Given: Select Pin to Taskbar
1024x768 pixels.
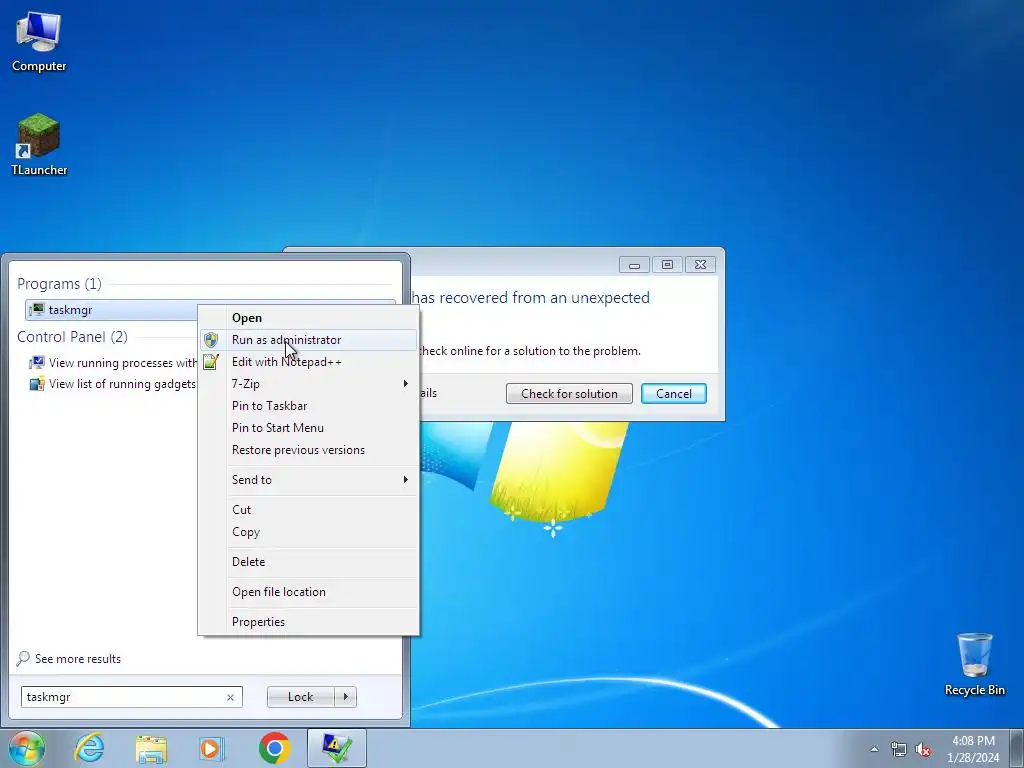Looking at the screenshot, I should pyautogui.click(x=308, y=406).
